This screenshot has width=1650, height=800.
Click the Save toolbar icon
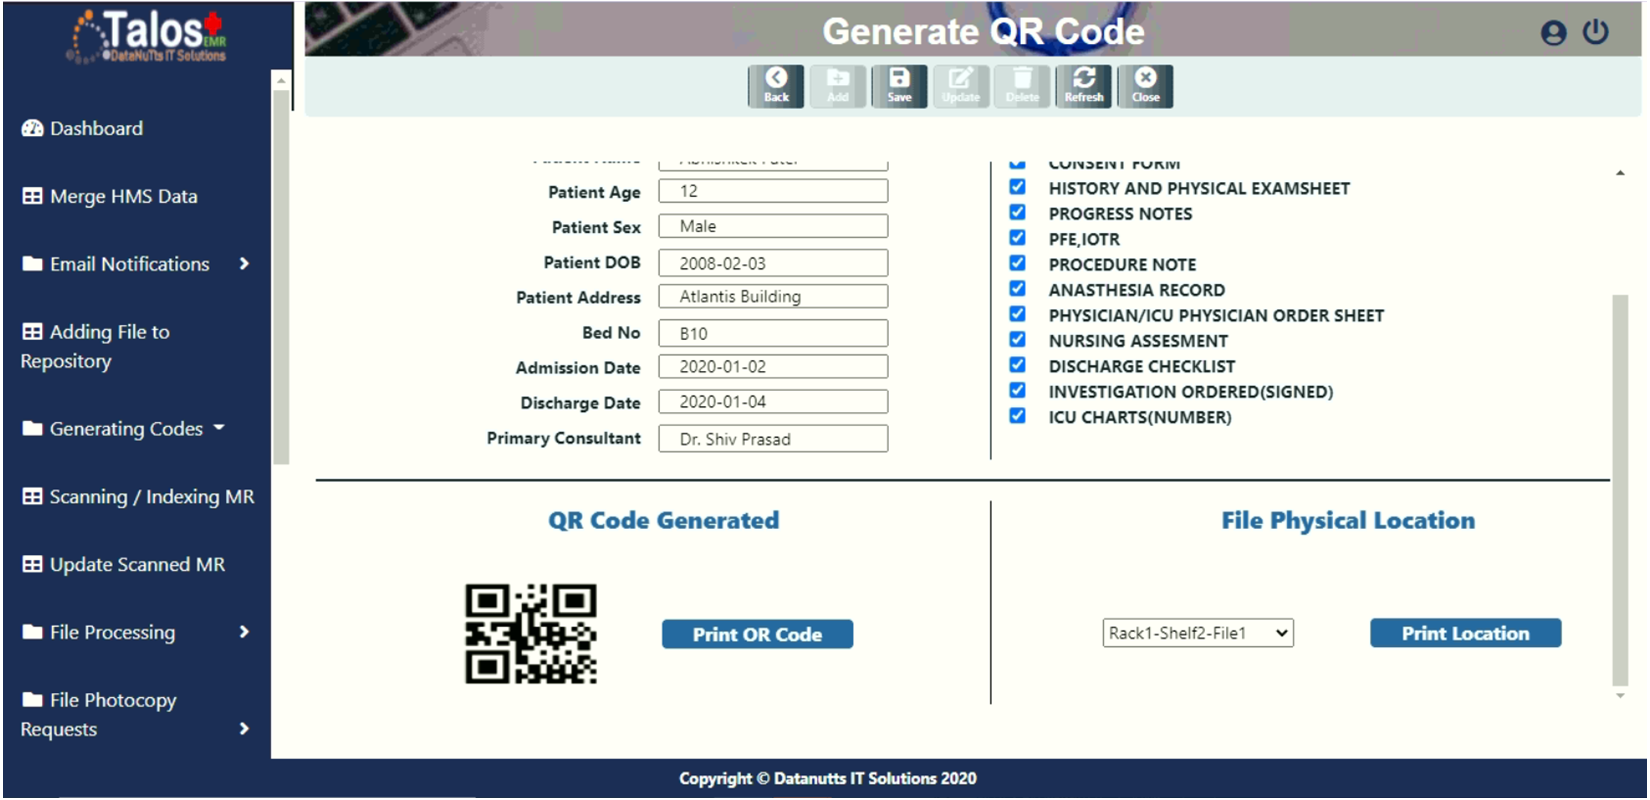899,86
